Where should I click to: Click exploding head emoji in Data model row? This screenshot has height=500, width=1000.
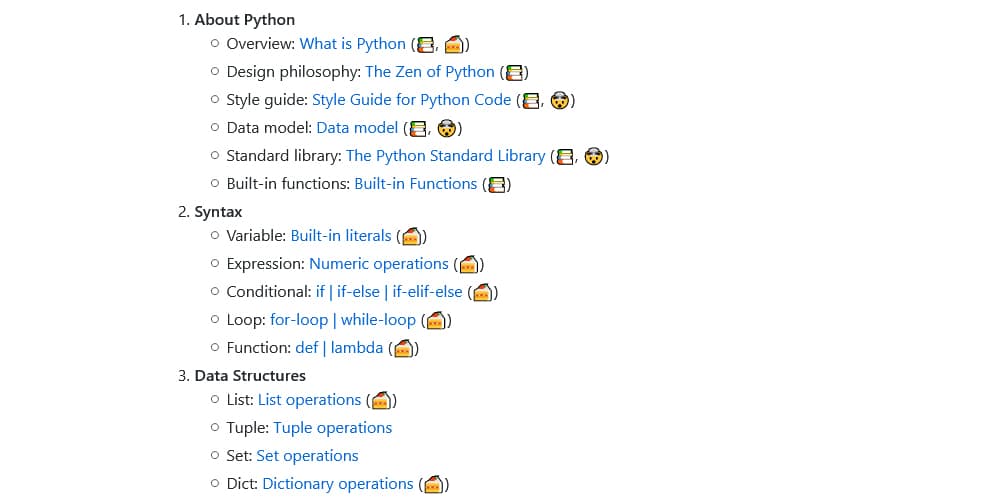tap(446, 129)
